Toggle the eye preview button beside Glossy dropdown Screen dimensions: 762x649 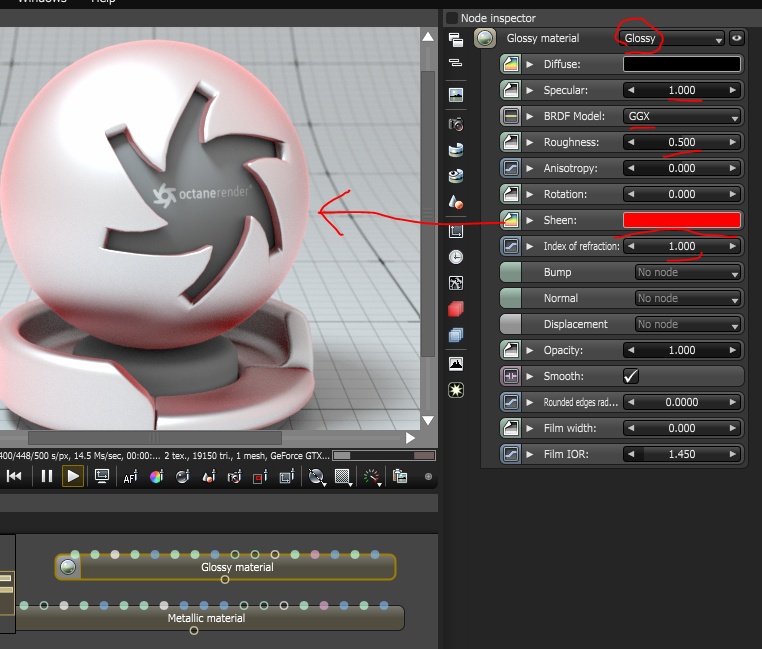pos(737,38)
